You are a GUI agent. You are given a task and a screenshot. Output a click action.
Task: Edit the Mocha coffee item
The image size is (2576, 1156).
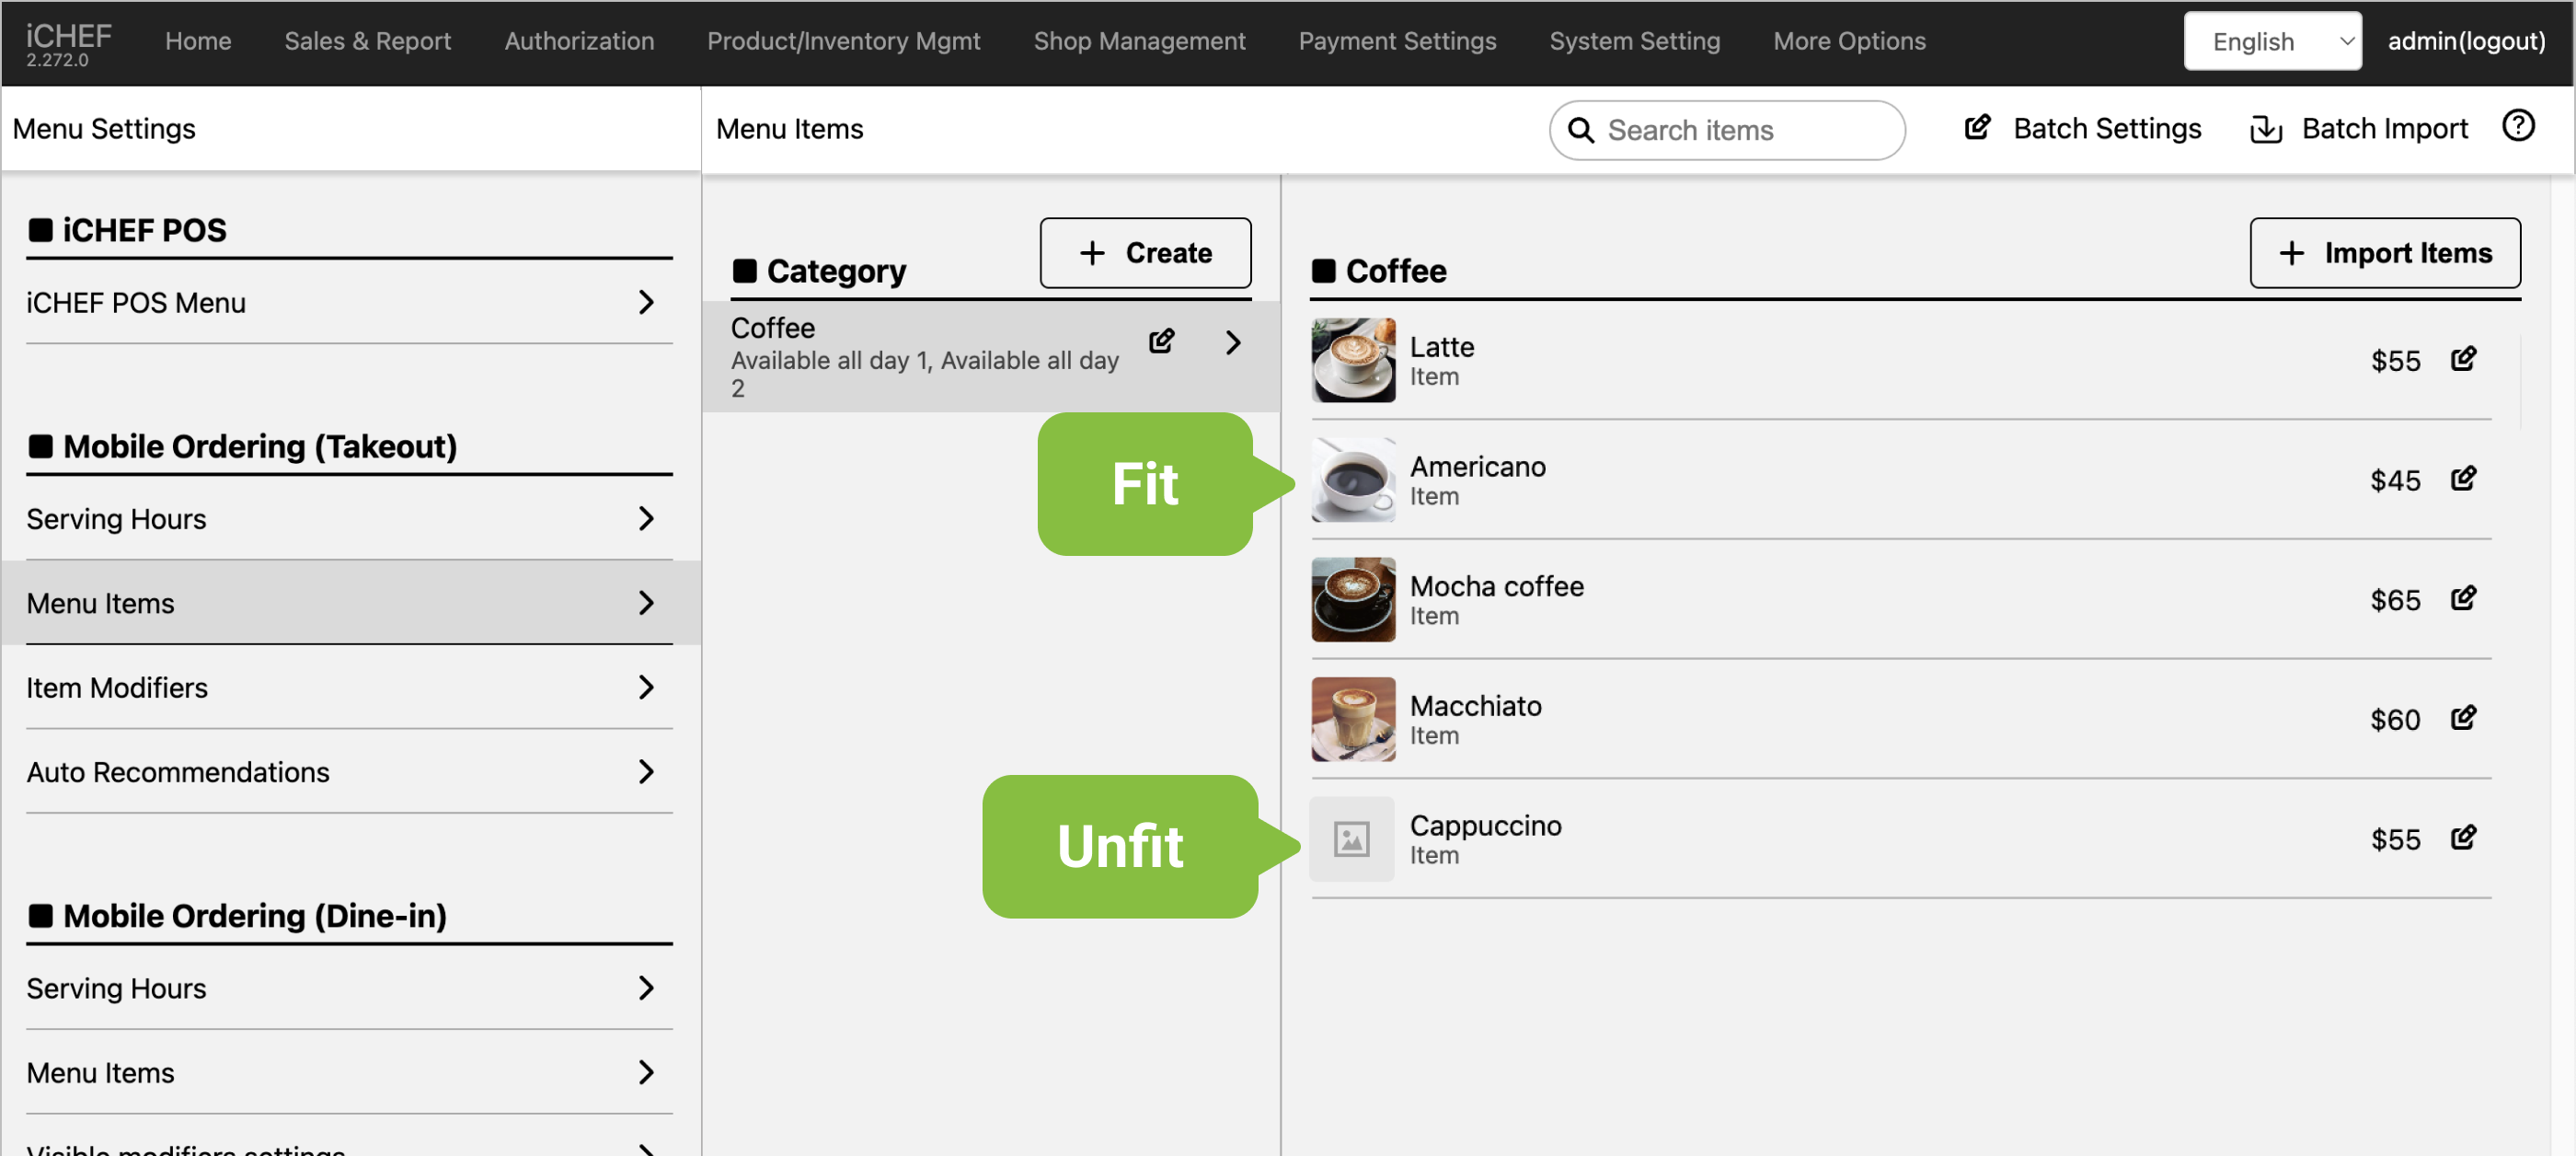pos(2462,599)
